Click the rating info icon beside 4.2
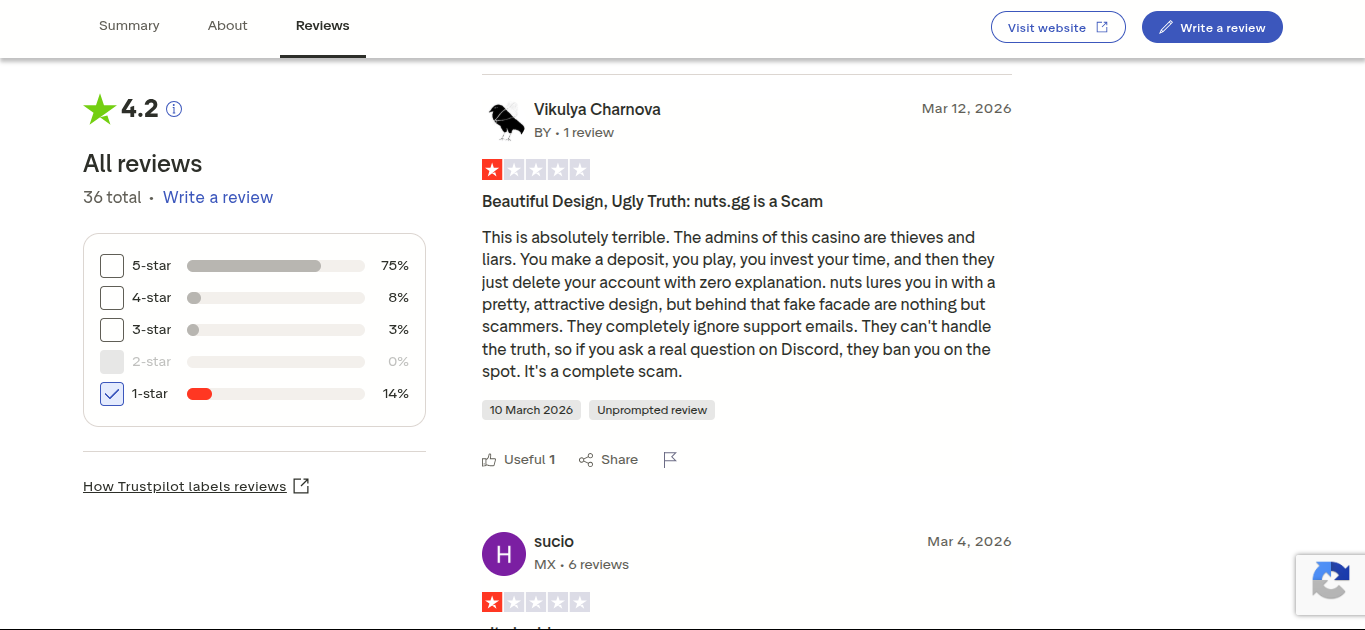 tap(174, 109)
